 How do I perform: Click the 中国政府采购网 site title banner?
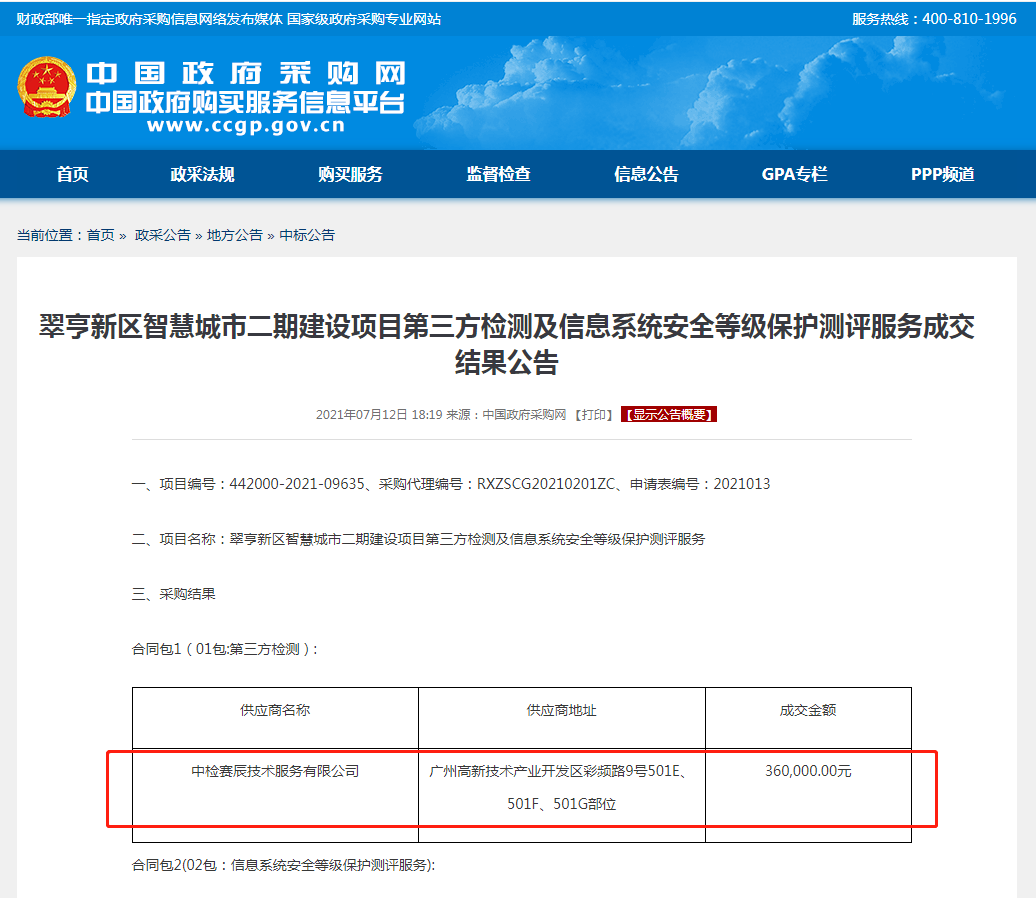(245, 75)
